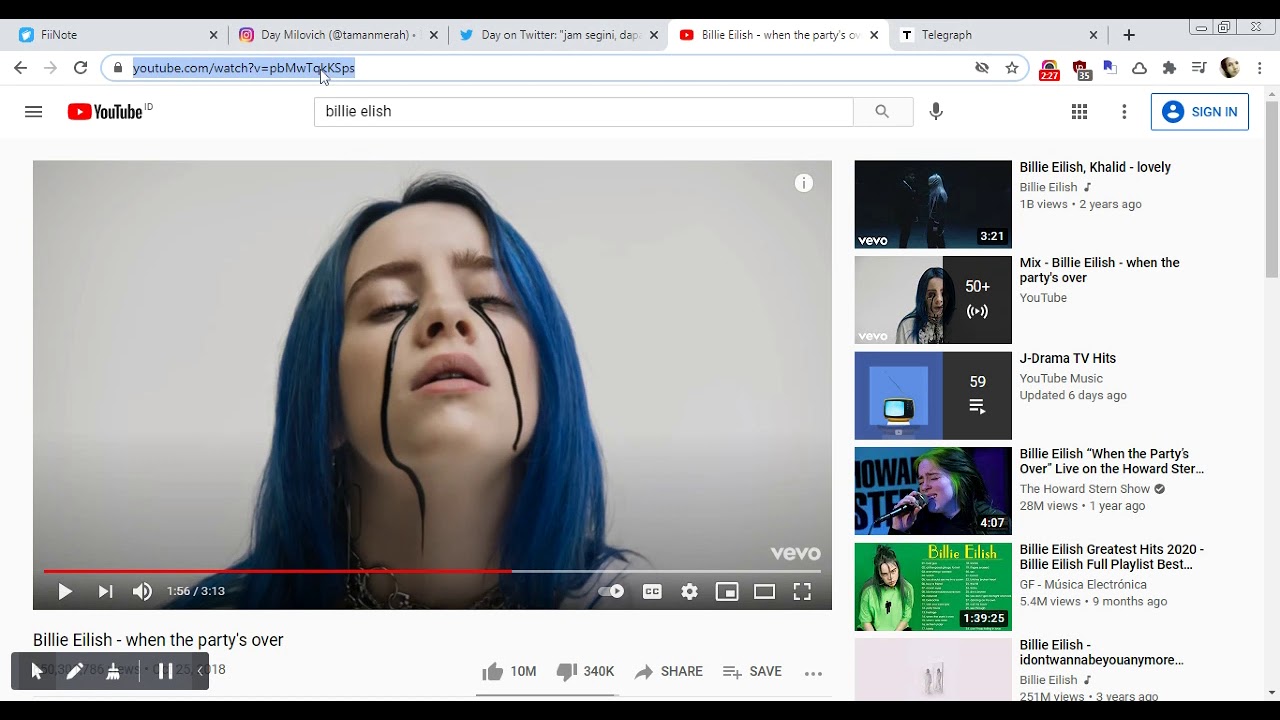Viewport: 1280px width, 720px height.
Task: Select overlay toolbar highlighter tool
Action: point(113,671)
